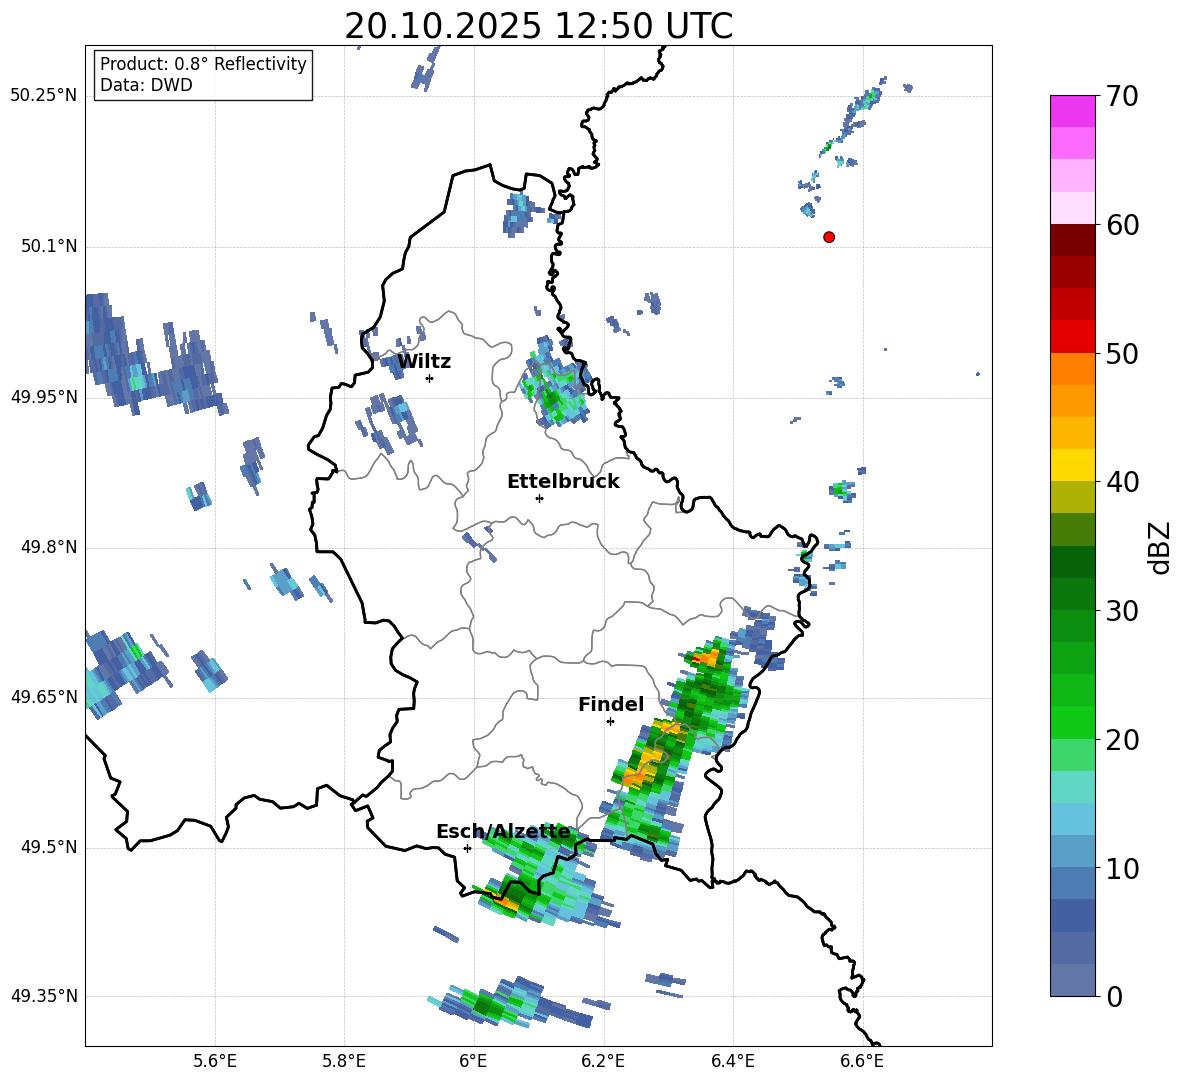The height and width of the screenshot is (1081, 1184).
Task: Click the 'Product: 0.8° Reflectivity' text
Action: click(x=203, y=63)
